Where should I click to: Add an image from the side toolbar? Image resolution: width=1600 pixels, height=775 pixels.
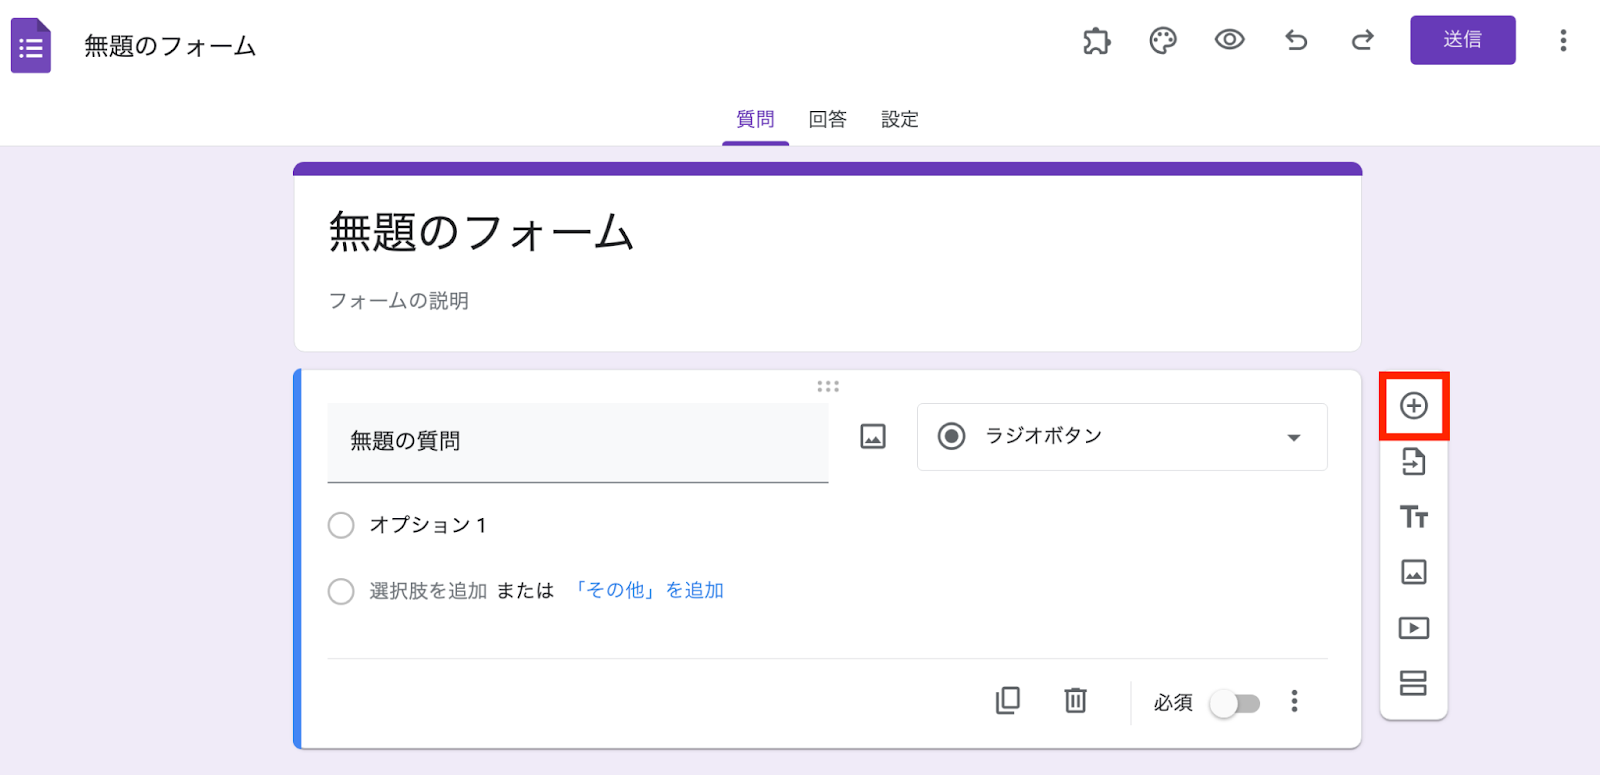[1413, 572]
